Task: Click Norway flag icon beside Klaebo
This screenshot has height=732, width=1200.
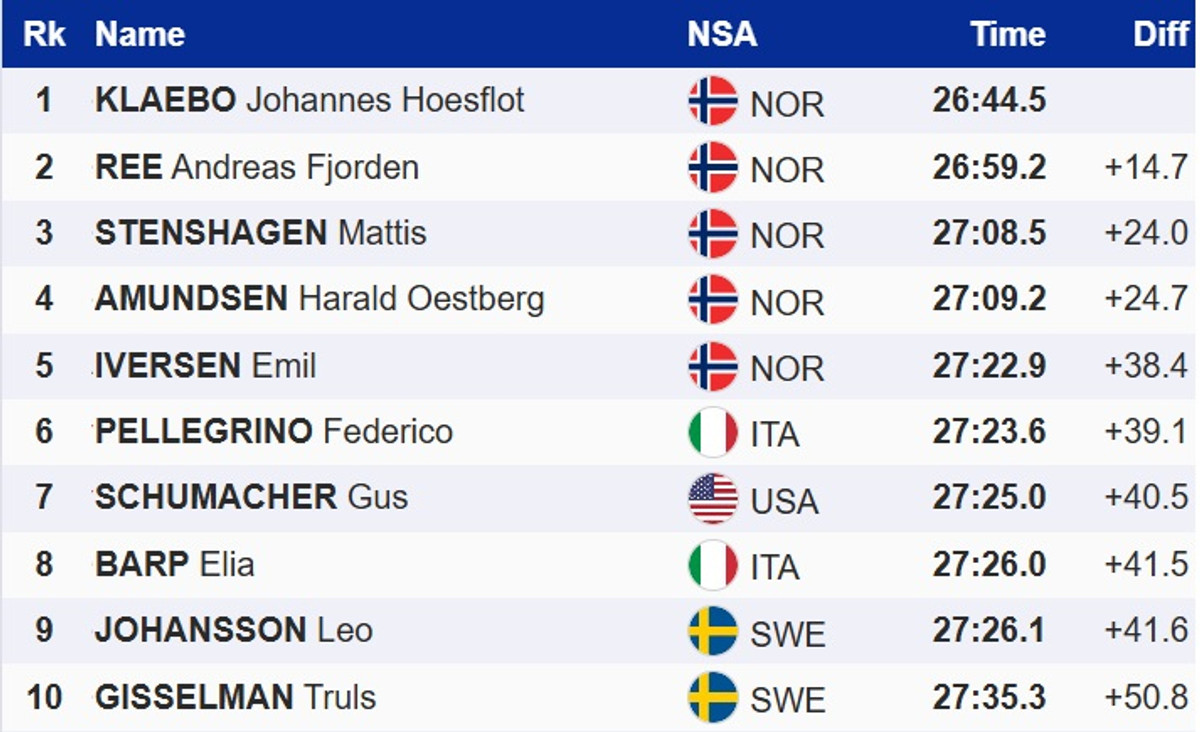Action: coord(712,101)
